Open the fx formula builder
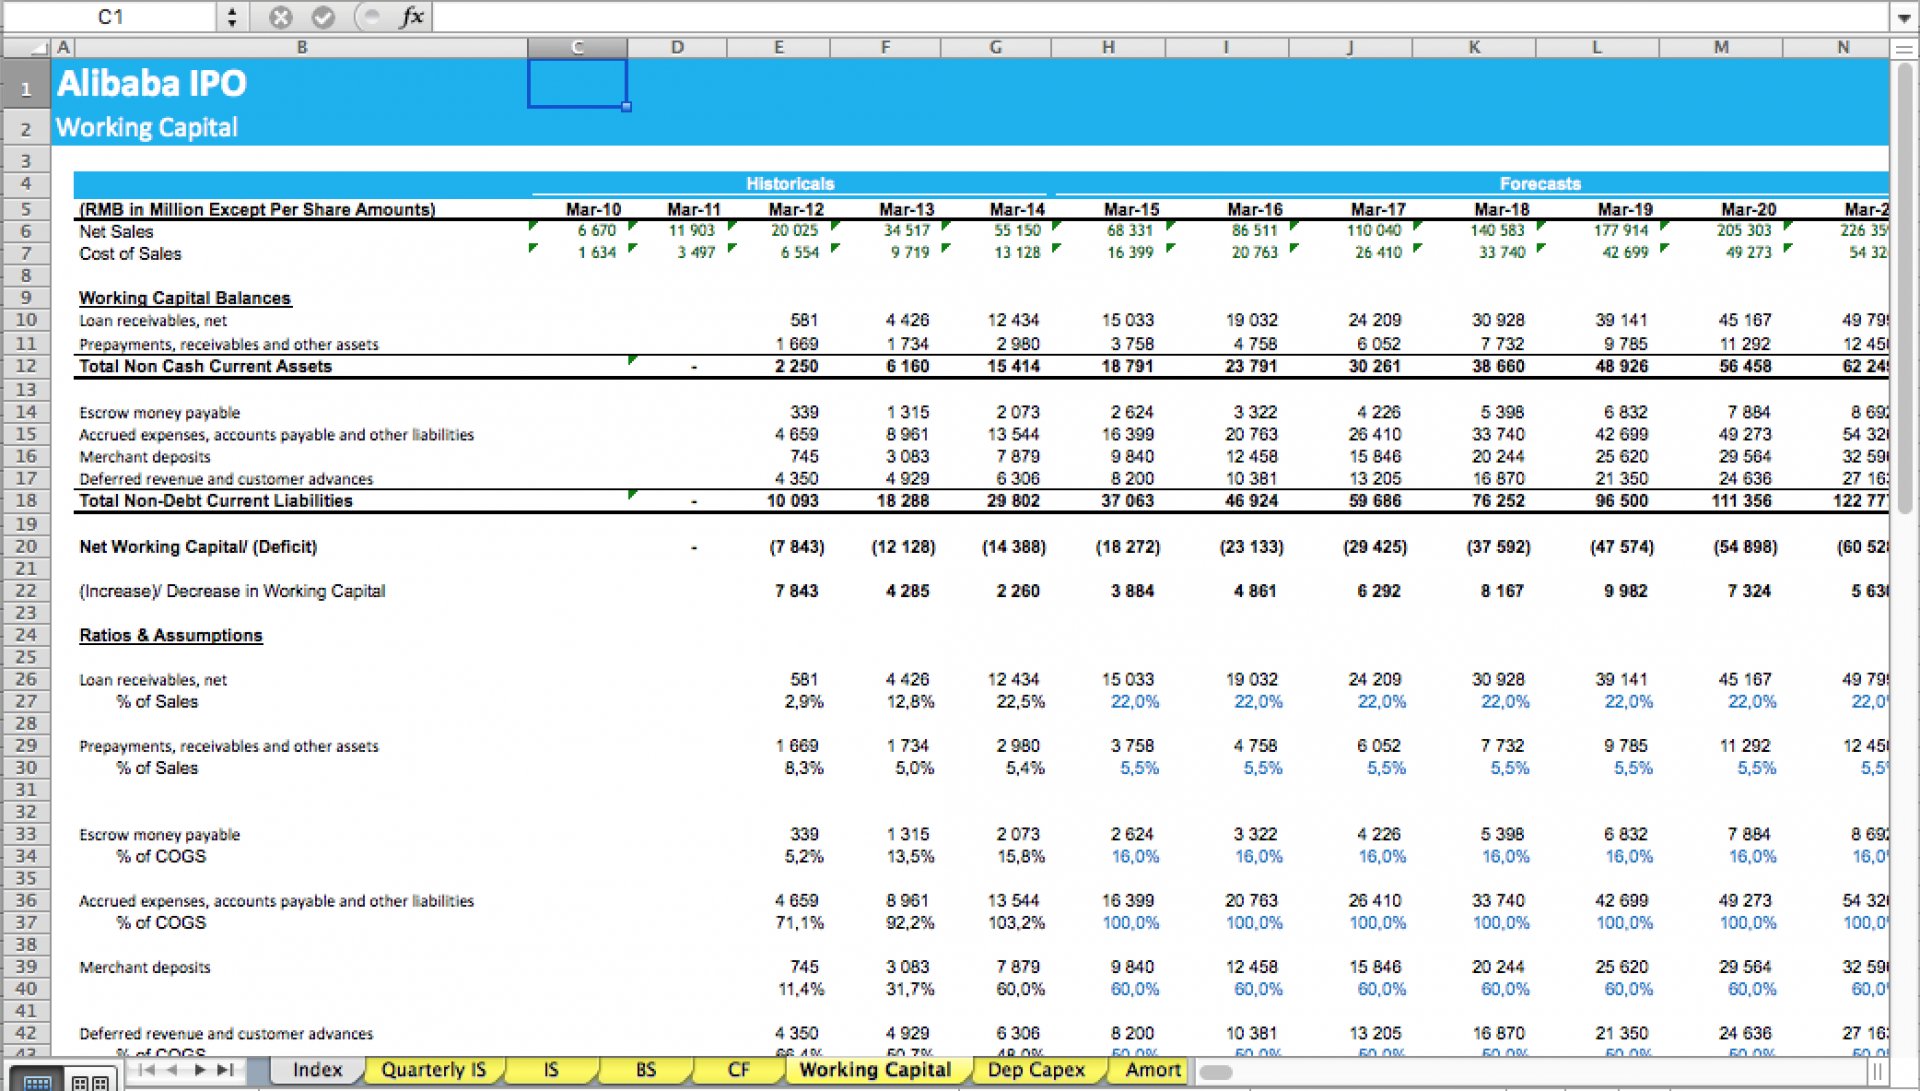The height and width of the screenshot is (1091, 1920). click(411, 17)
